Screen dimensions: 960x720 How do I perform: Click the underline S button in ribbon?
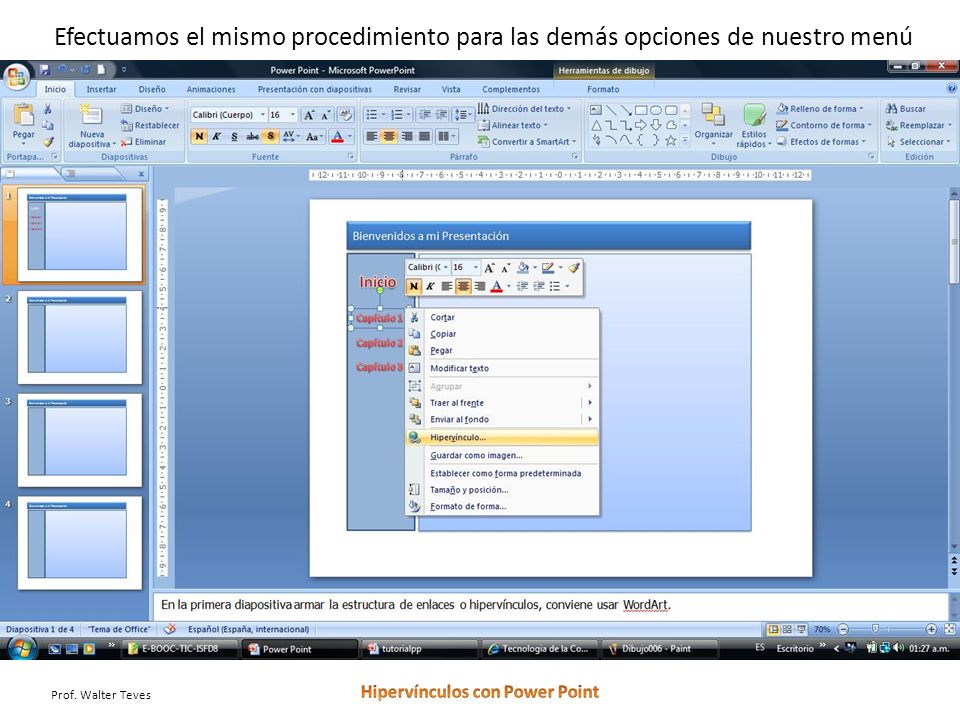234,137
